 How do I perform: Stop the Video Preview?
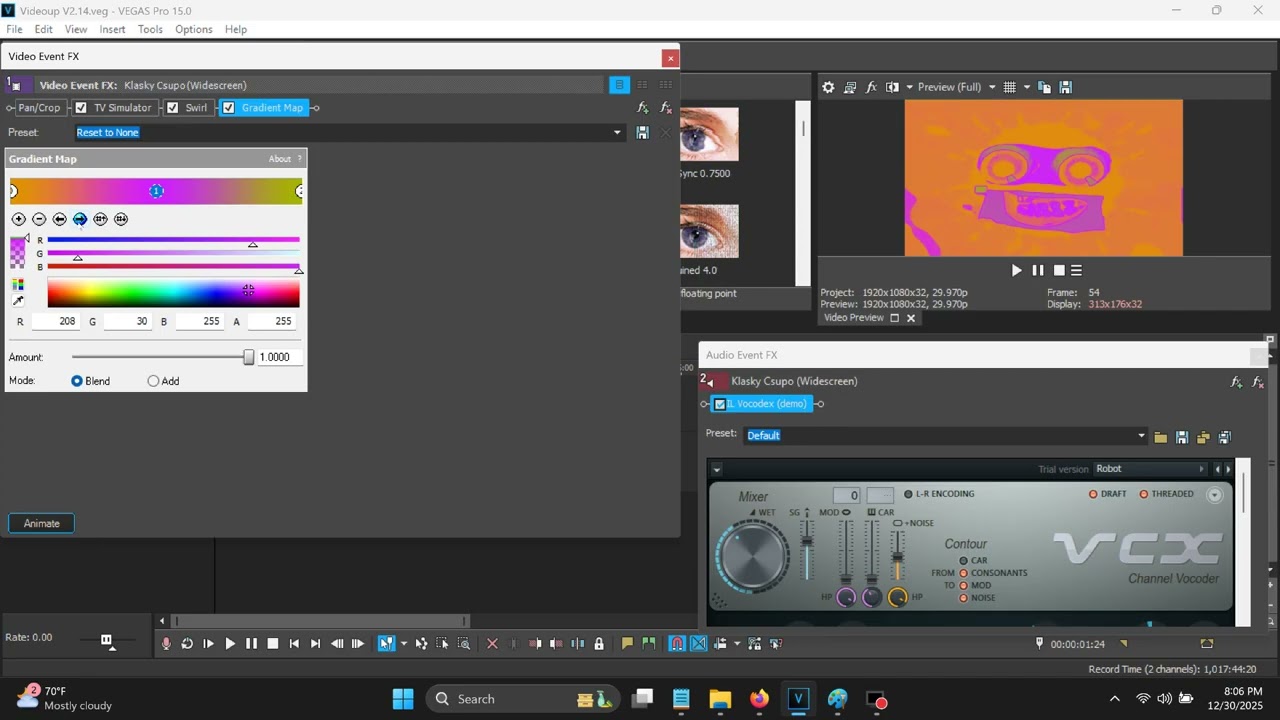1059,270
